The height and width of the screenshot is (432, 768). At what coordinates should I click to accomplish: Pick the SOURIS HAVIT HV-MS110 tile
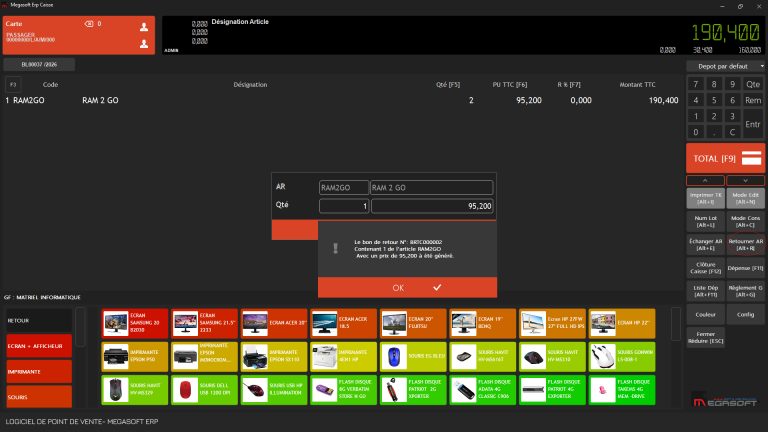tap(552, 357)
